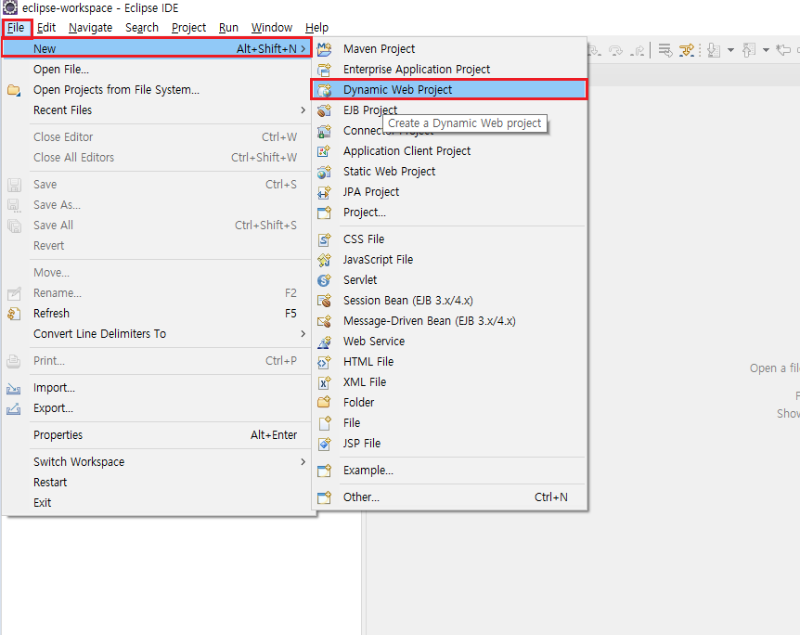Screen dimensions: 800x635
Task: Click the disabled Save entry
Action: 157,185
